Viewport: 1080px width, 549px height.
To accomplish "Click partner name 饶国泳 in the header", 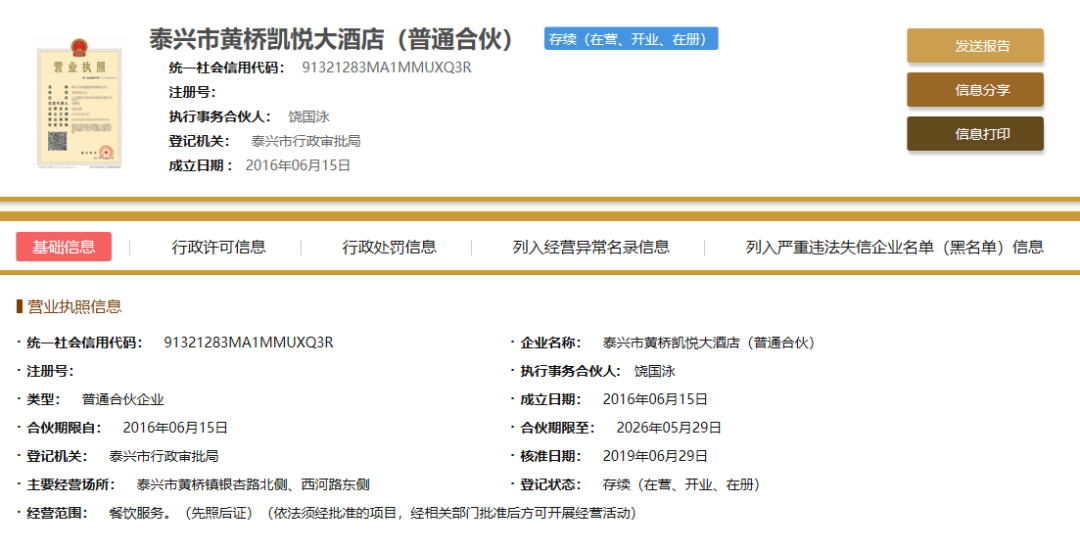I will (309, 116).
